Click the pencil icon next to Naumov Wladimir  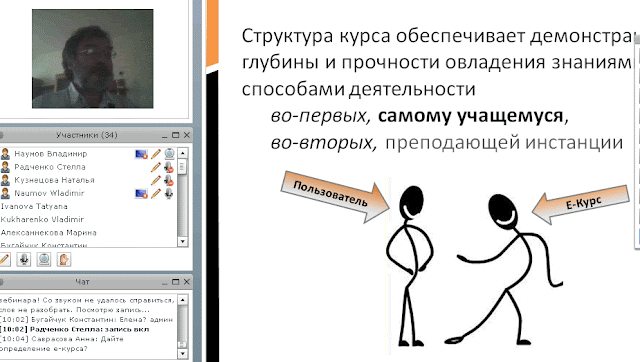tap(156, 193)
